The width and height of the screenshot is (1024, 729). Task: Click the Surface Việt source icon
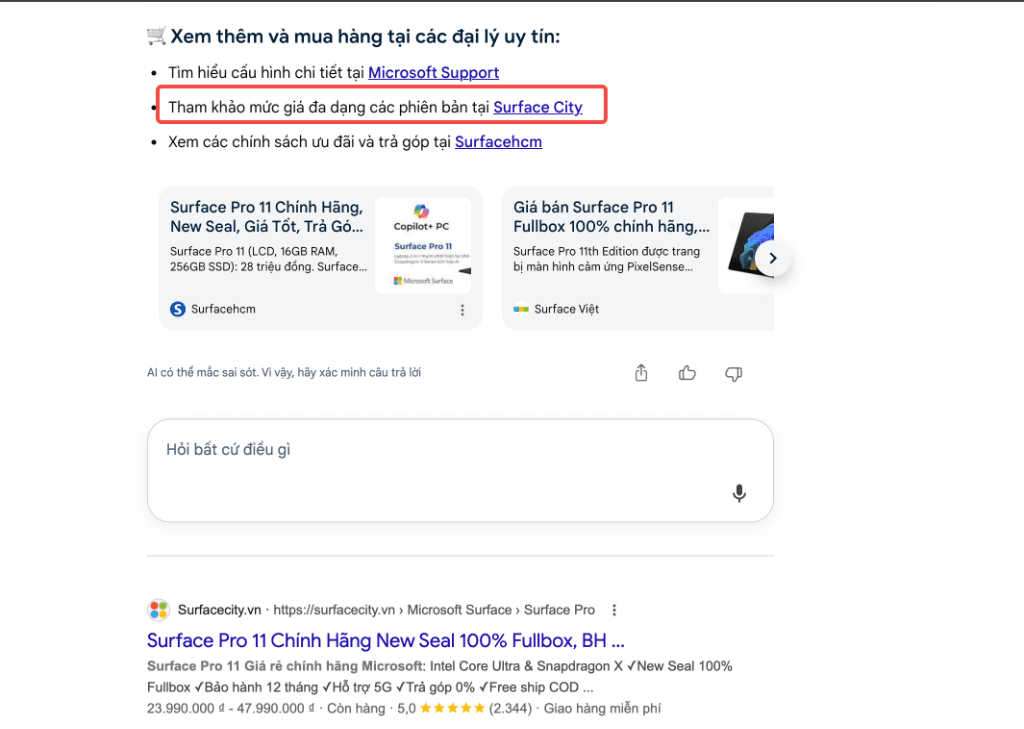pyautogui.click(x=520, y=309)
